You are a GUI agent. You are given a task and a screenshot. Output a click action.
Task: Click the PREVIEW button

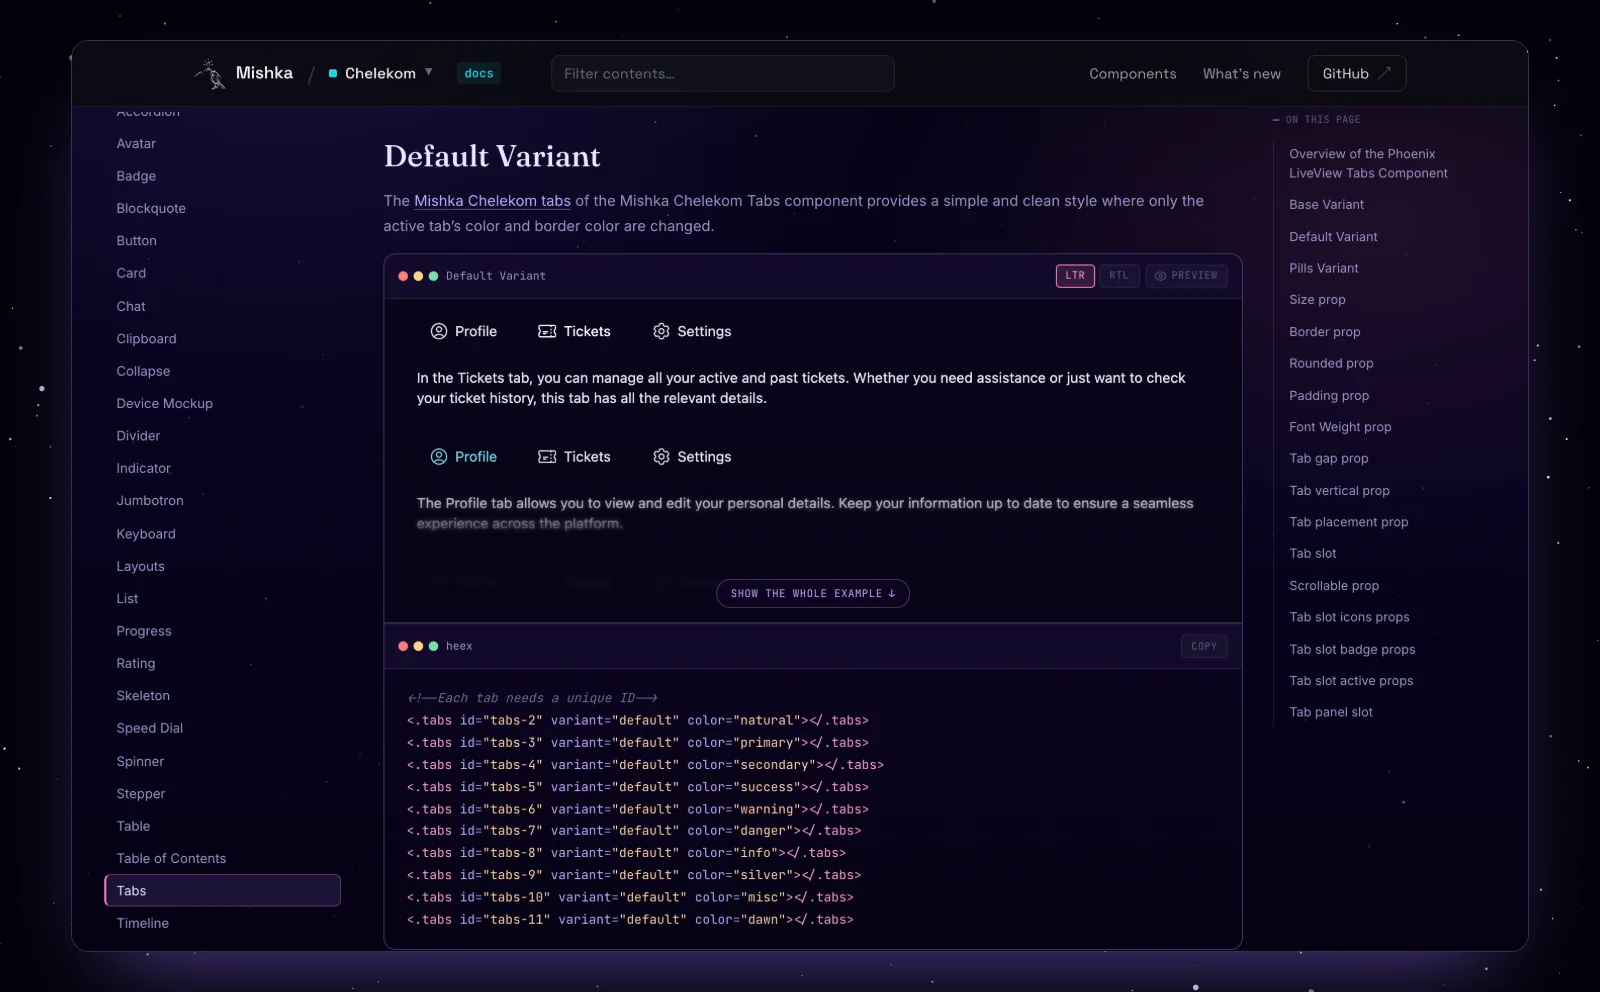(1187, 276)
